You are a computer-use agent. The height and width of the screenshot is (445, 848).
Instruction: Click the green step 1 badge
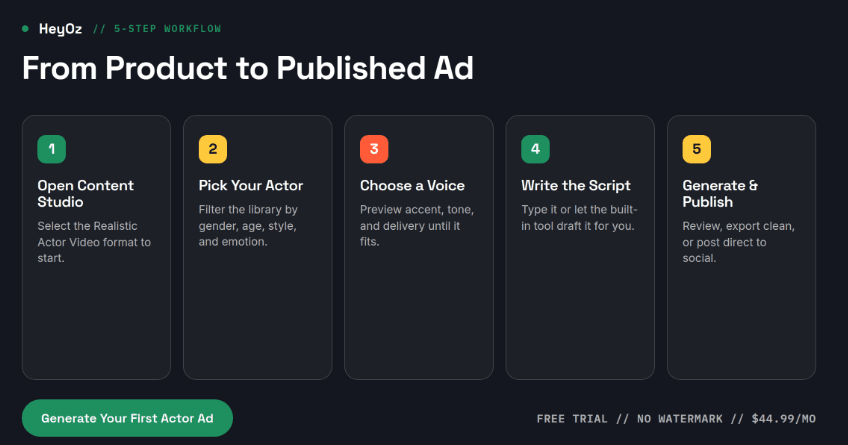[x=51, y=149]
